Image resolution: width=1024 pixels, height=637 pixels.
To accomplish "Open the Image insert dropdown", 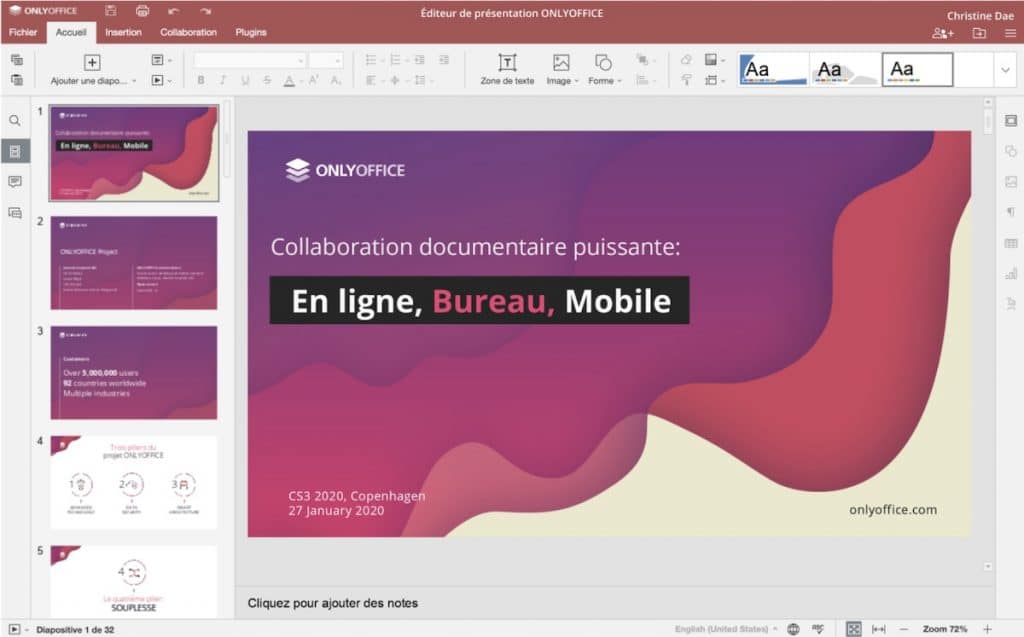I will pyautogui.click(x=562, y=69).
